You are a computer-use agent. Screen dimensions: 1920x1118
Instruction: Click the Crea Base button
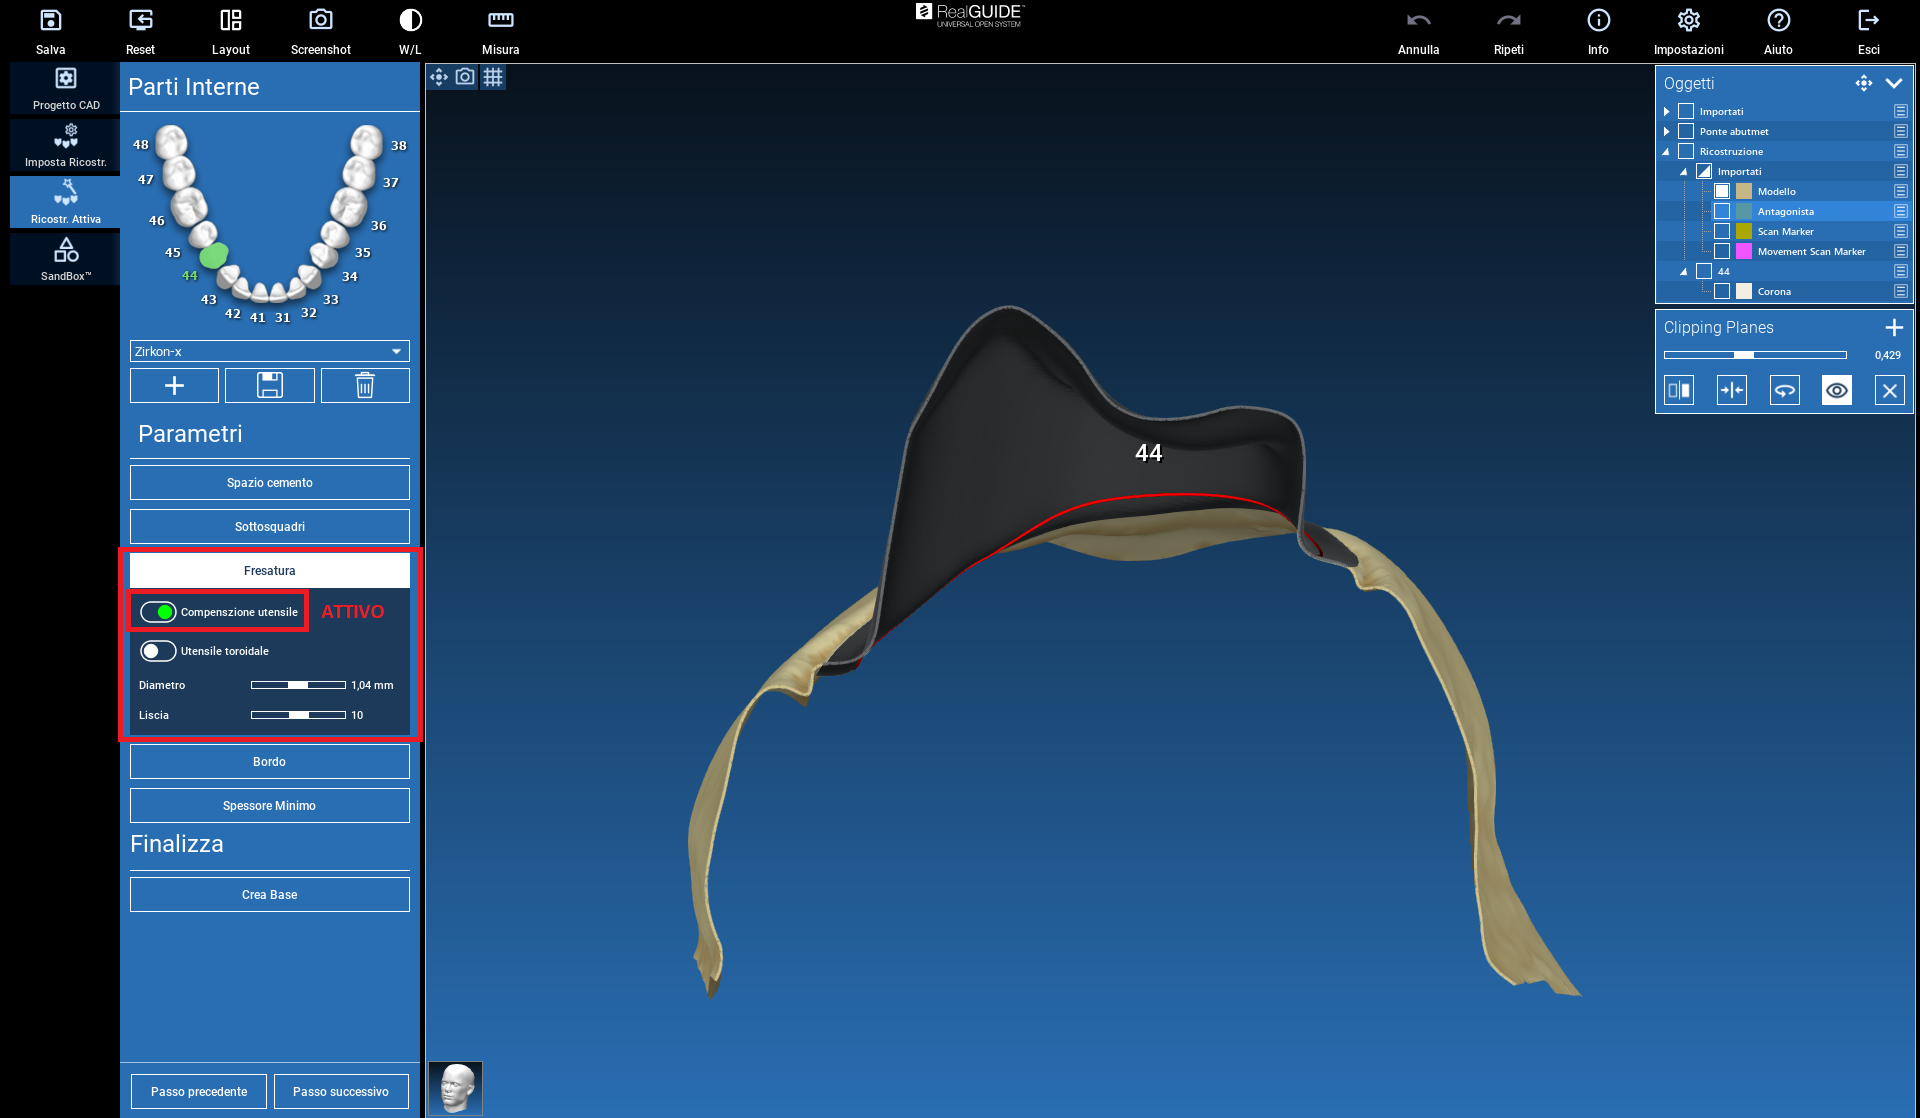(x=269, y=894)
